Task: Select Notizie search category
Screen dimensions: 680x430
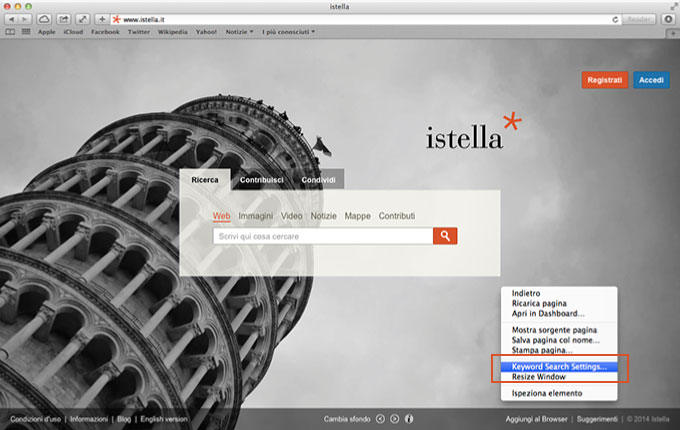Action: [x=323, y=216]
